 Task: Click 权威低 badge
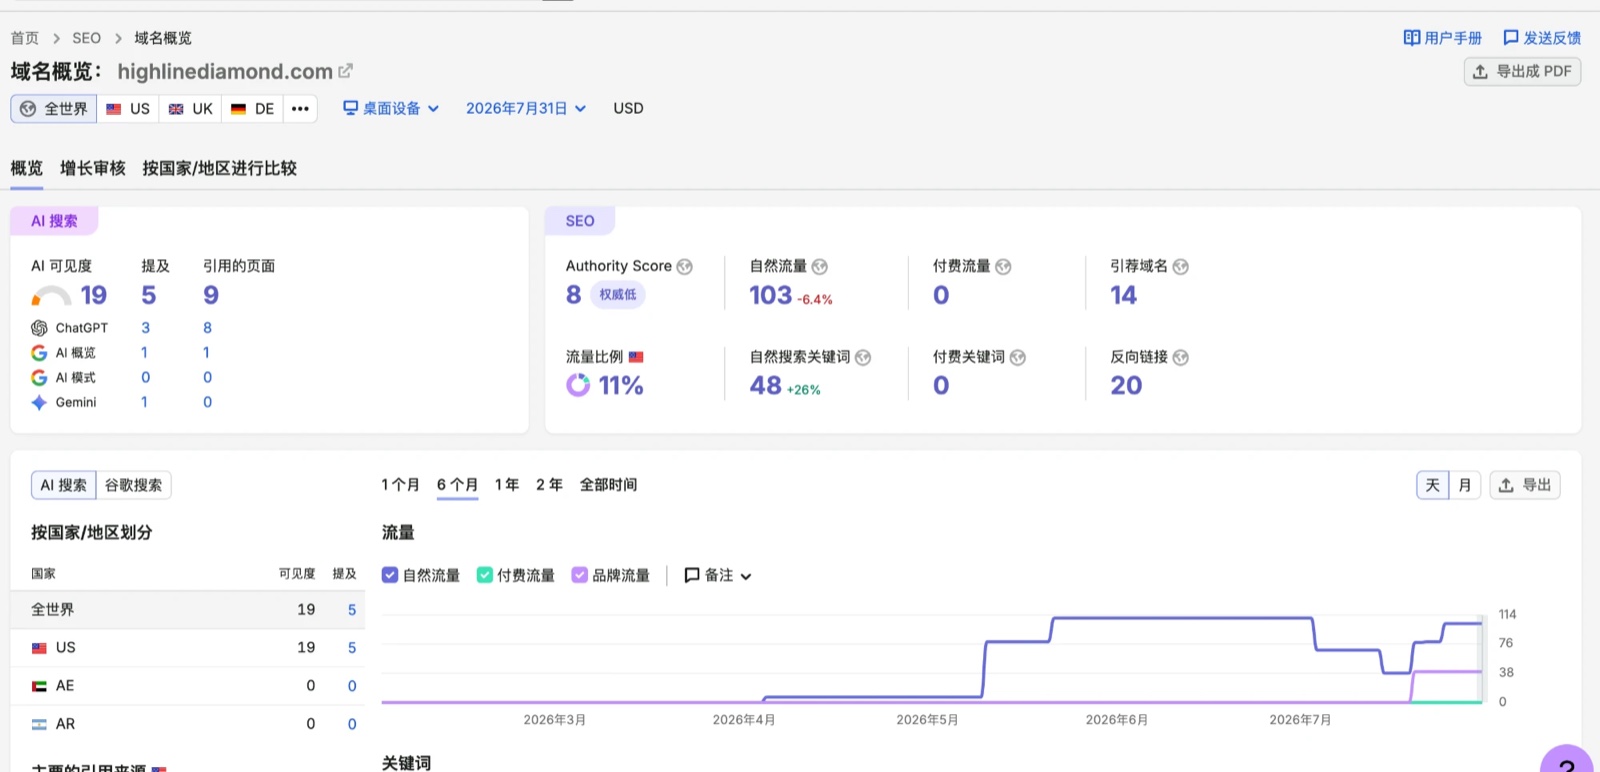pyautogui.click(x=618, y=295)
